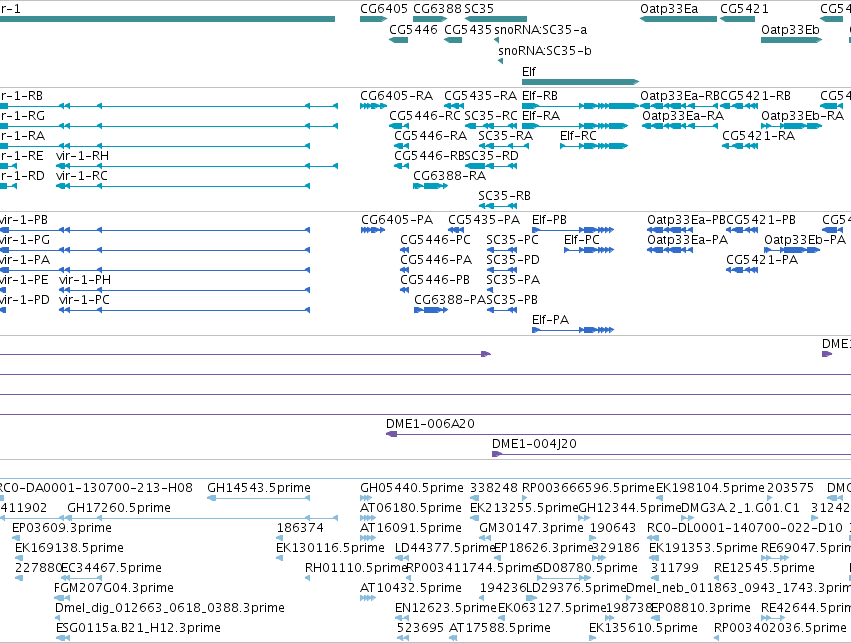Viewport: 851px width, 643px height.
Task: Click the ESG0115a.B21_H12.3prime label
Action: [x=138, y=628]
